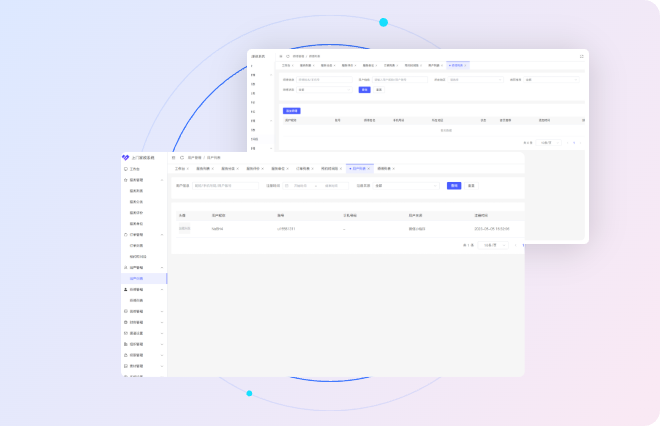Click the blue heart logo of 上门家政系统
The image size is (660, 426).
coord(125,158)
